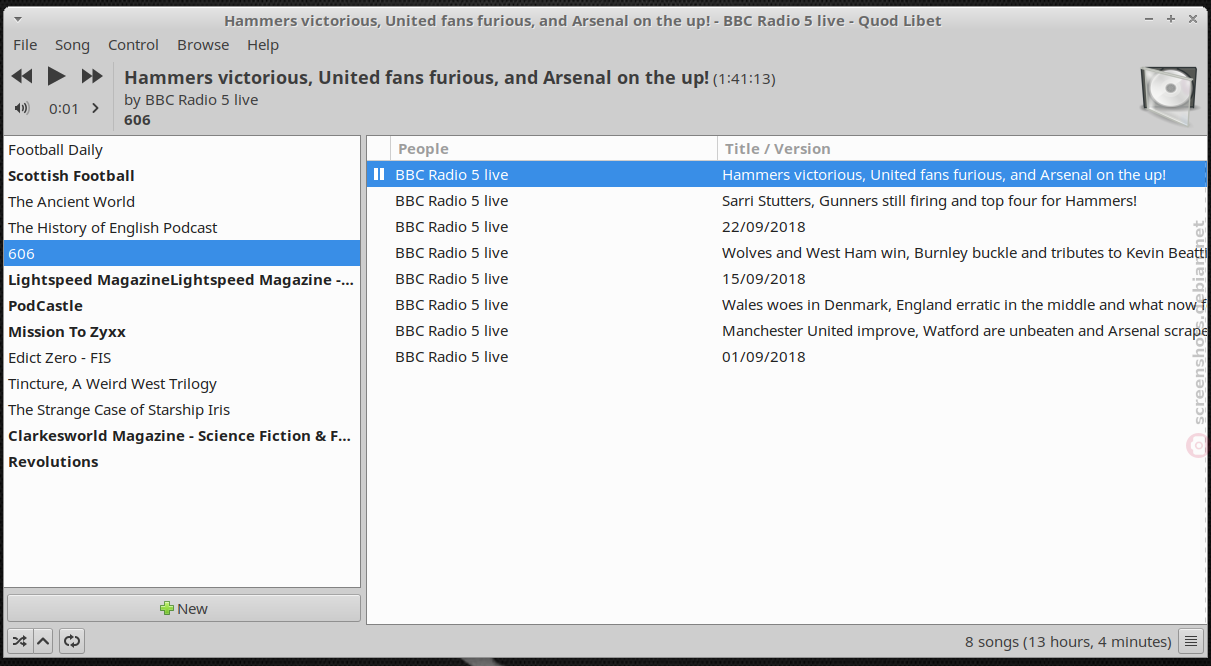Select The History of English Podcast feed
The height and width of the screenshot is (666, 1211).
182,228
